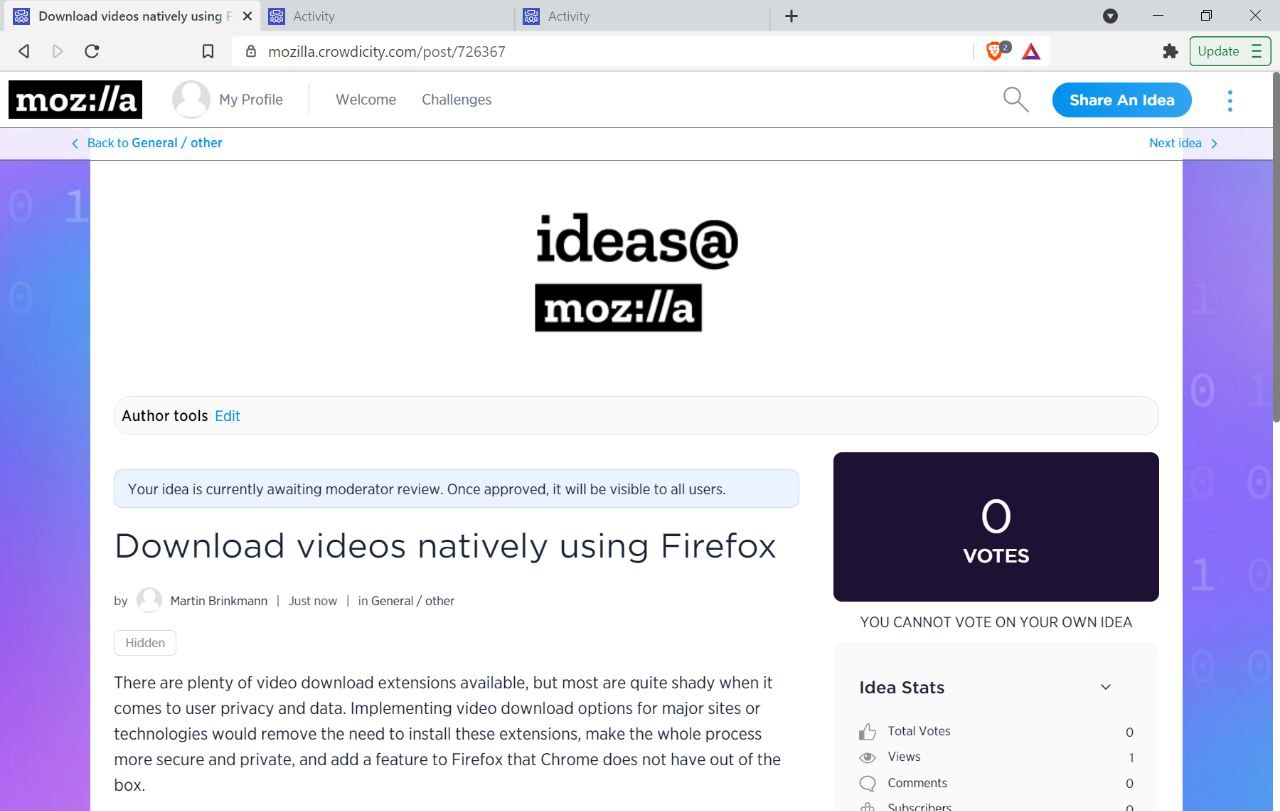Click the Brave Rewards triangle icon
Viewport: 1280px width, 811px height.
click(1031, 51)
